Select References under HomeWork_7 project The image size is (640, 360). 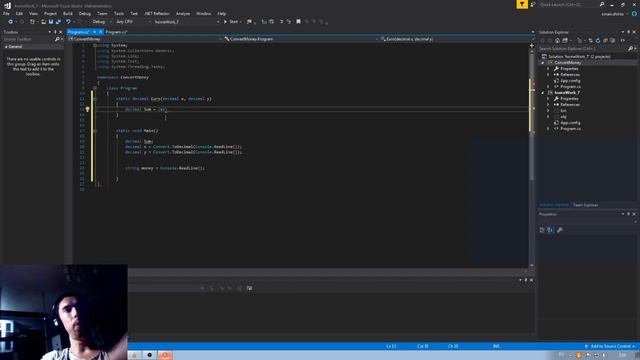(570, 105)
